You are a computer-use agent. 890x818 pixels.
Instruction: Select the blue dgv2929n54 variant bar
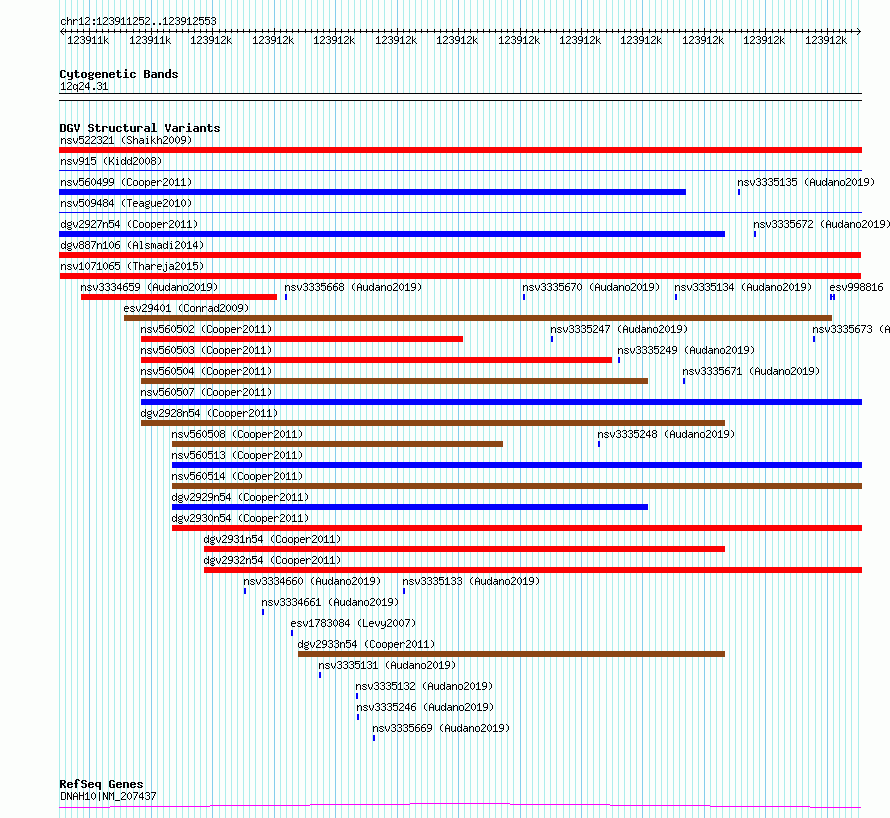tap(410, 507)
